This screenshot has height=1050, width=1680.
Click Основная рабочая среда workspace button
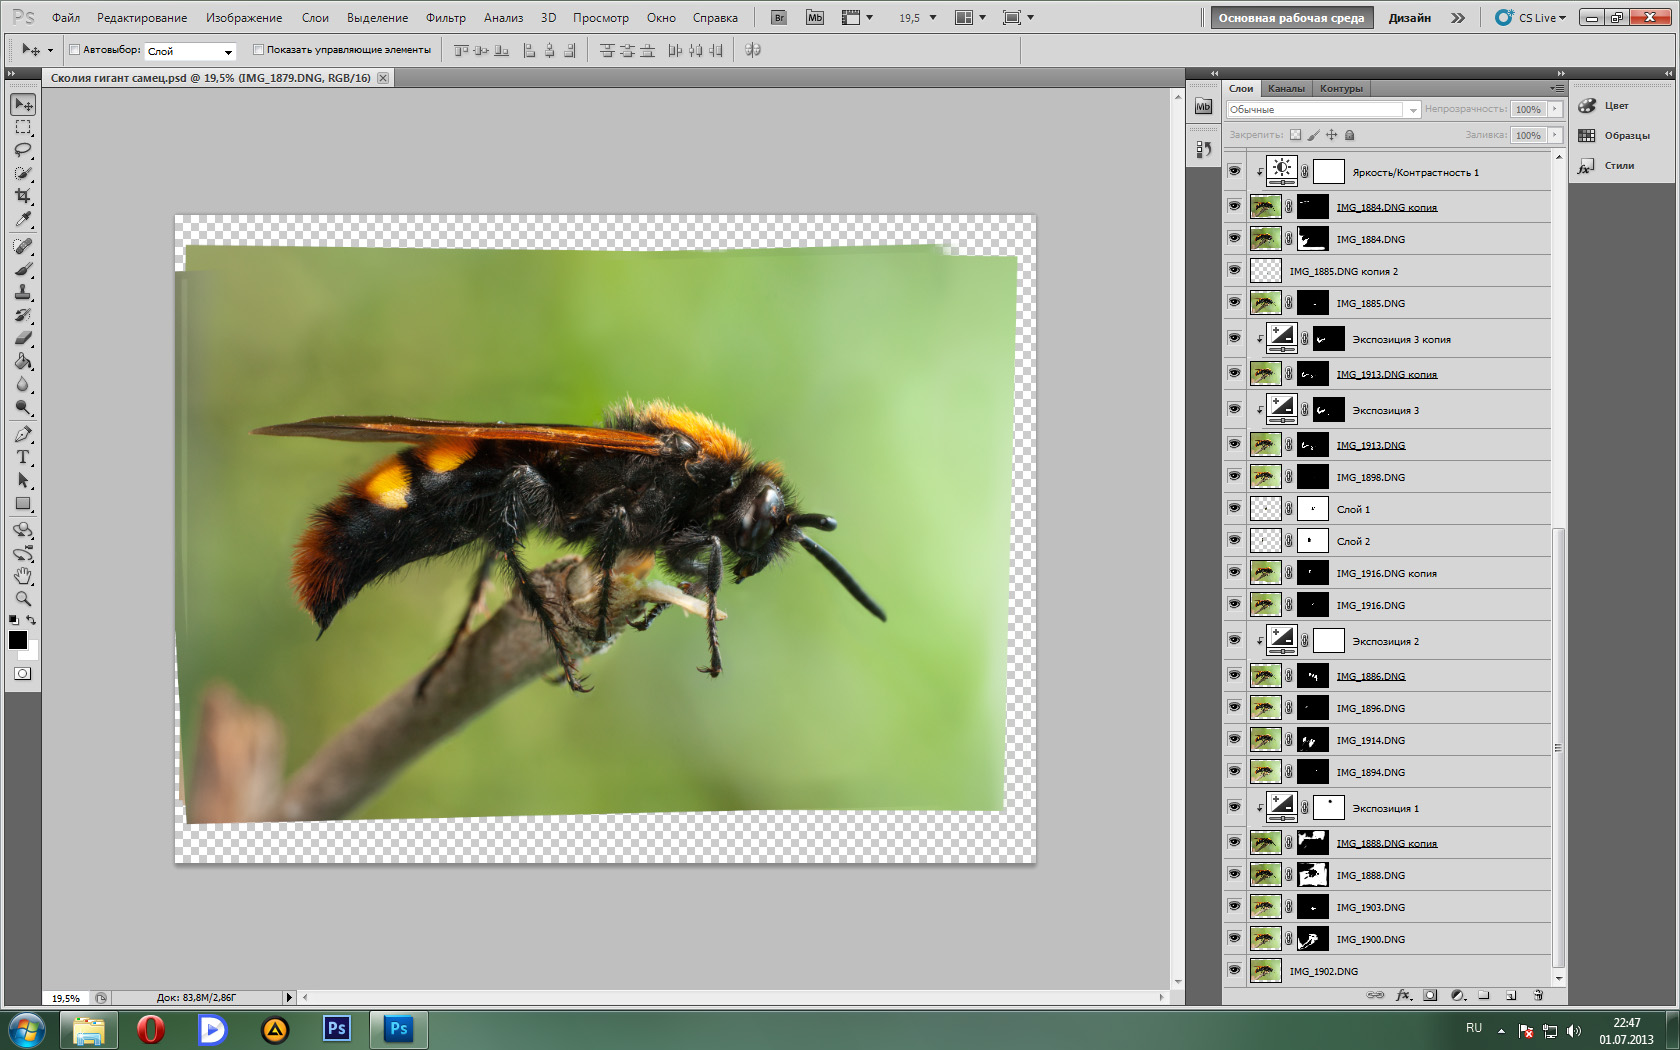(x=1290, y=18)
